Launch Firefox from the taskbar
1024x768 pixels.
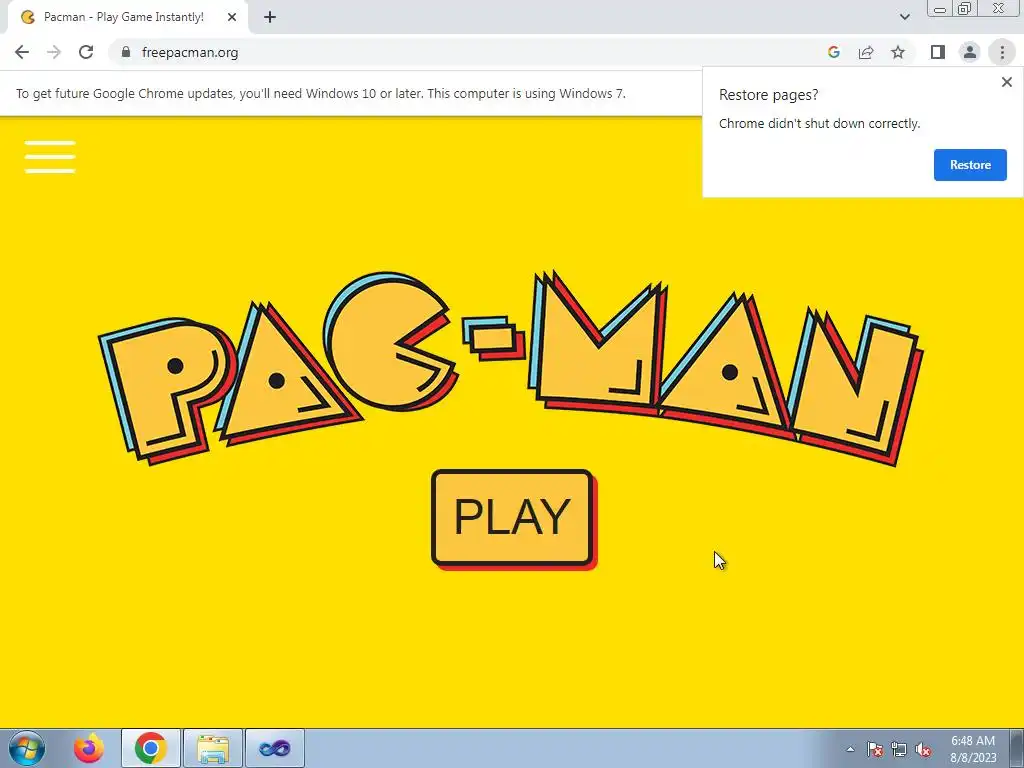point(89,748)
